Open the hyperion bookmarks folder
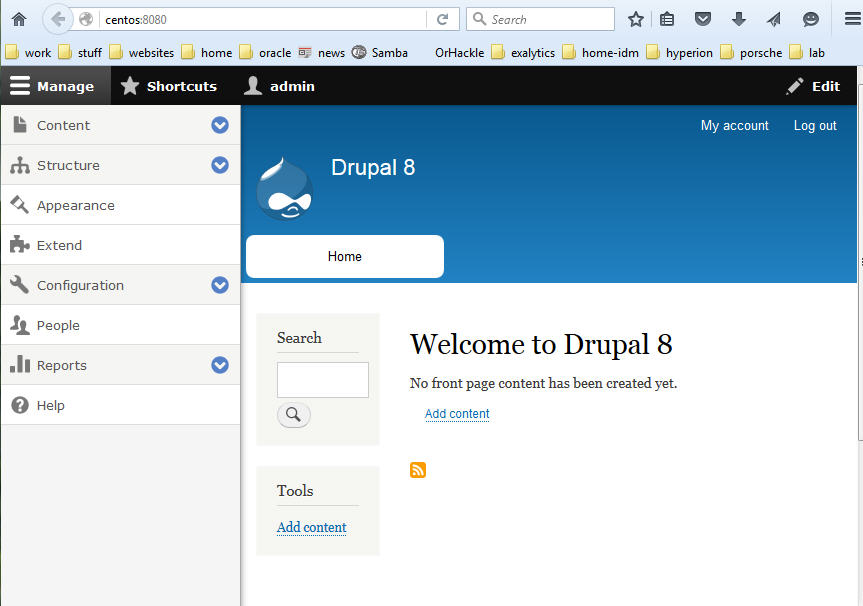The width and height of the screenshot is (863, 606). tap(680, 53)
